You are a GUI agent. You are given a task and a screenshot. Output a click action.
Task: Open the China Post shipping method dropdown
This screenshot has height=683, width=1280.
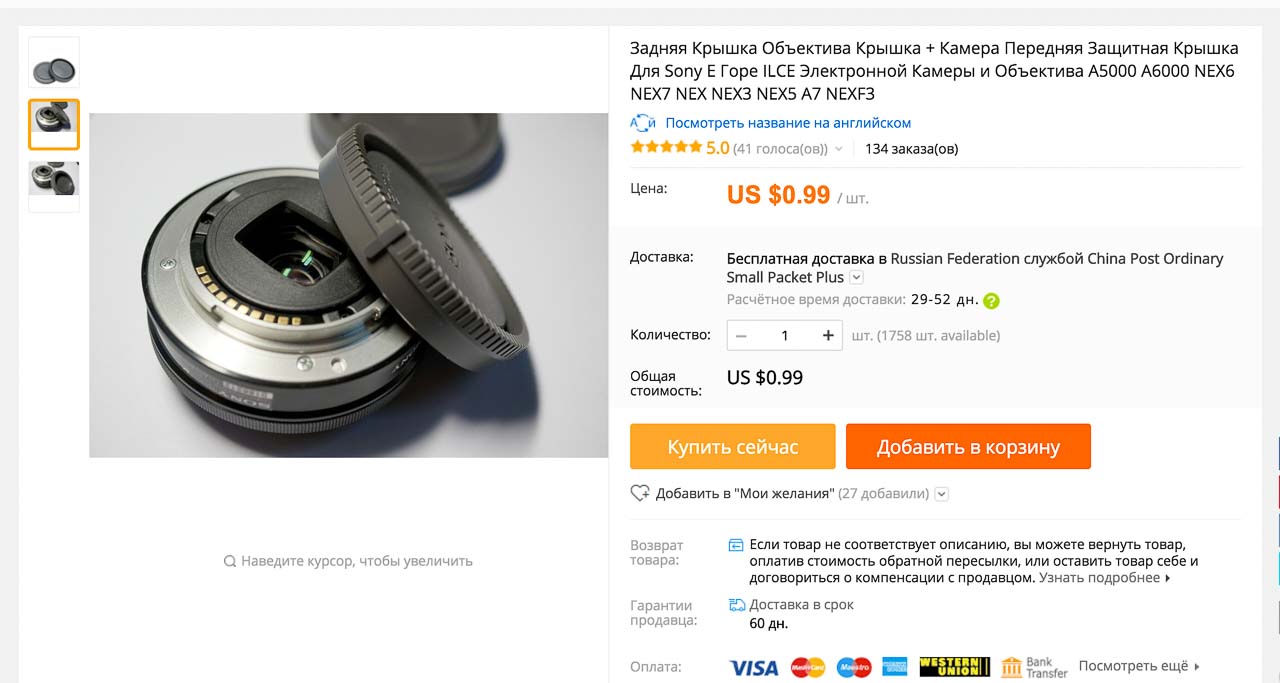(x=856, y=278)
